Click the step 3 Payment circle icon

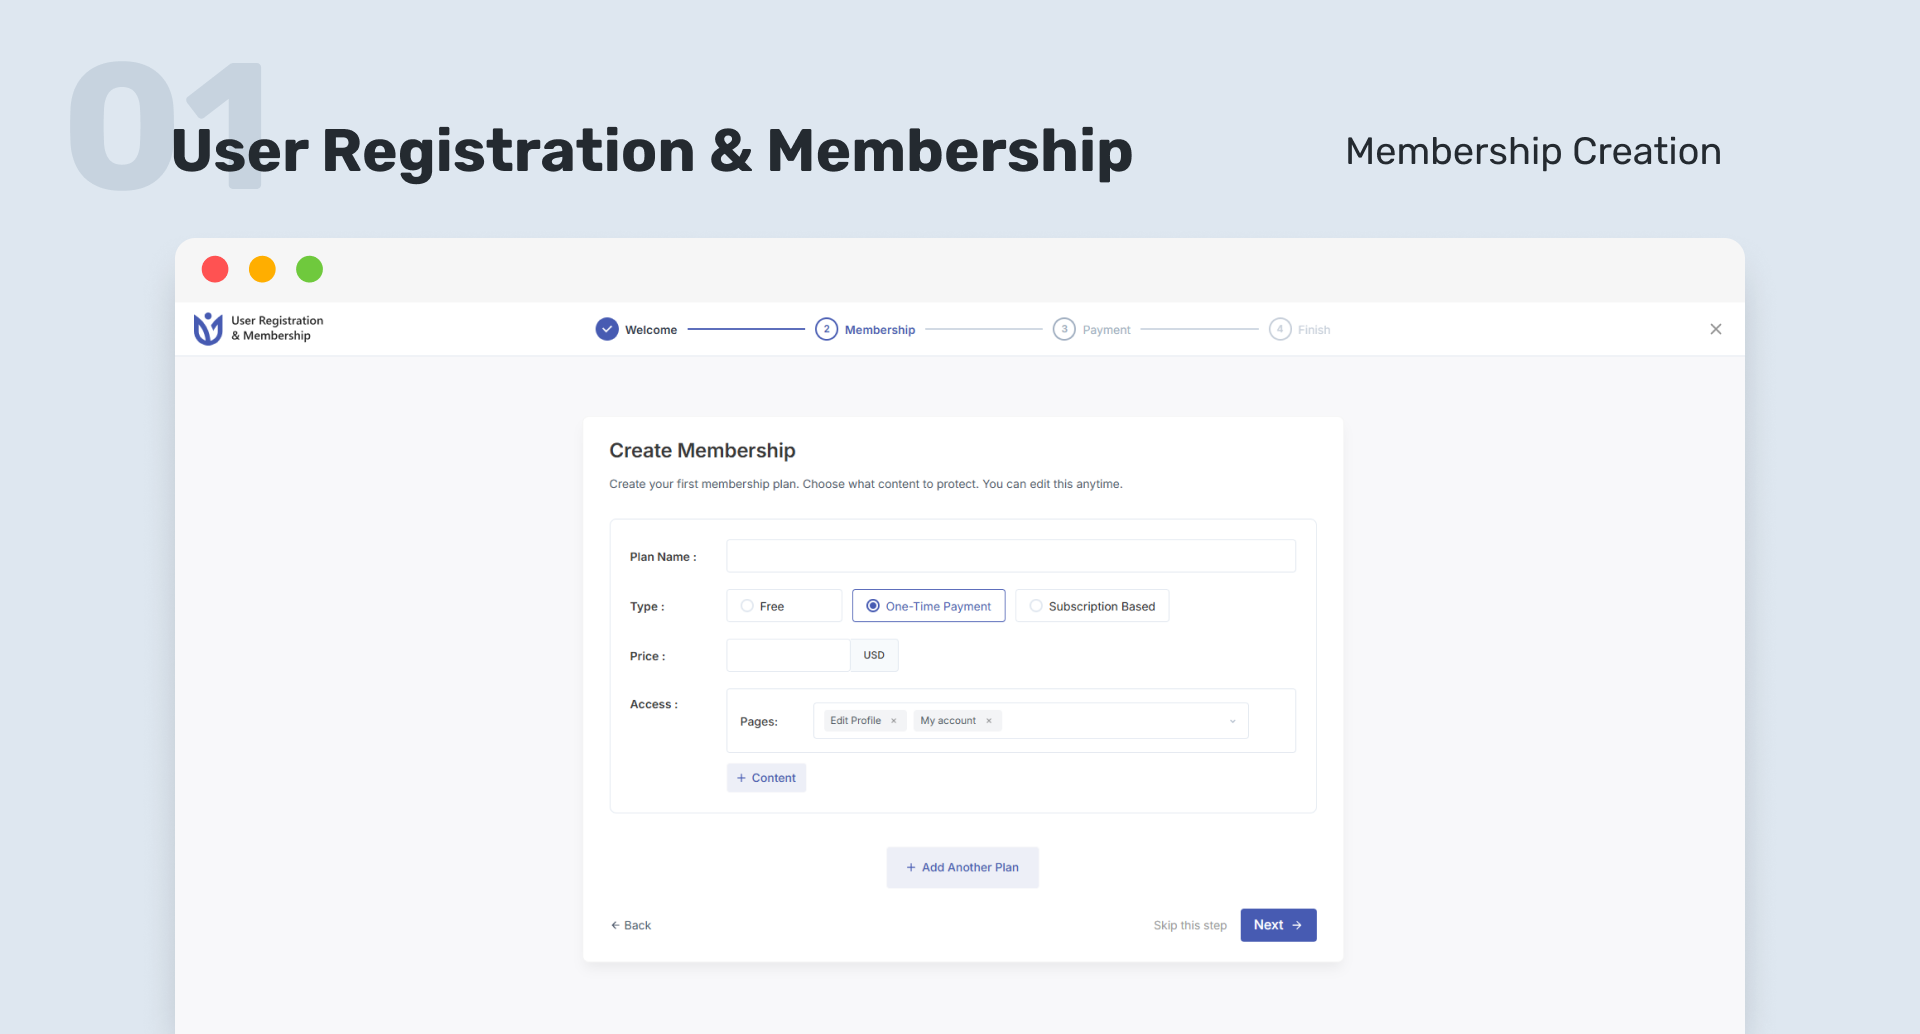1064,329
